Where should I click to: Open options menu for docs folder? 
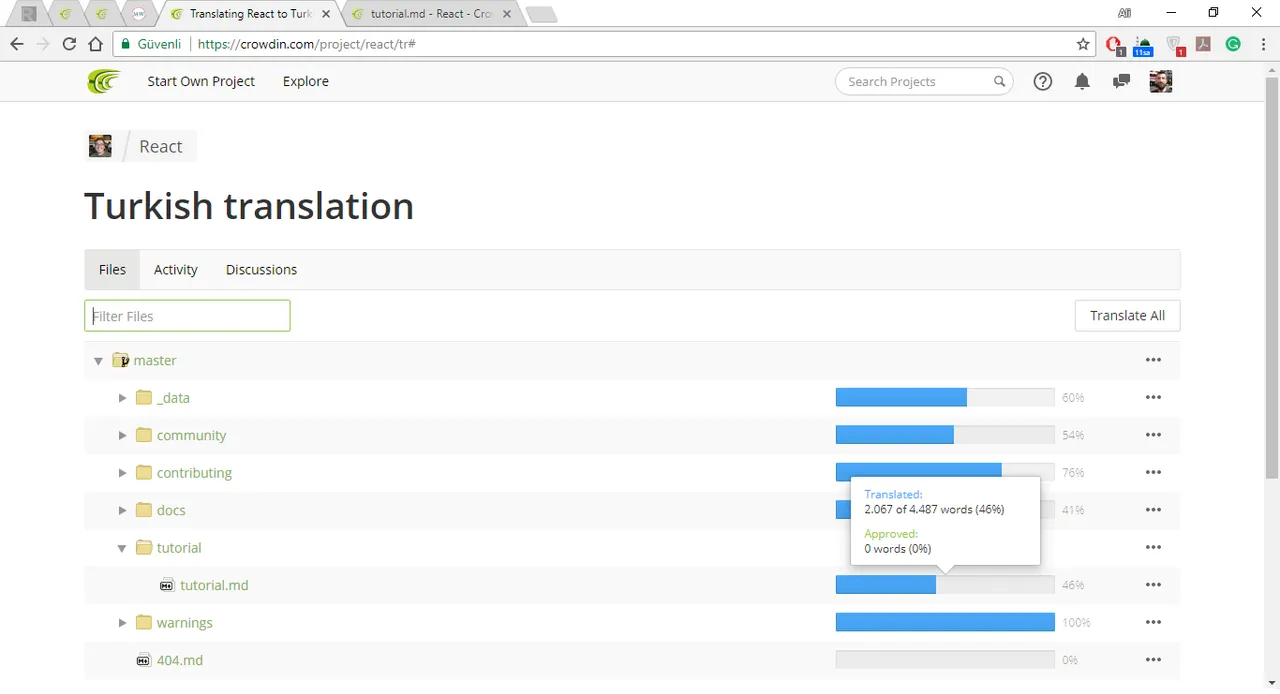click(1153, 510)
